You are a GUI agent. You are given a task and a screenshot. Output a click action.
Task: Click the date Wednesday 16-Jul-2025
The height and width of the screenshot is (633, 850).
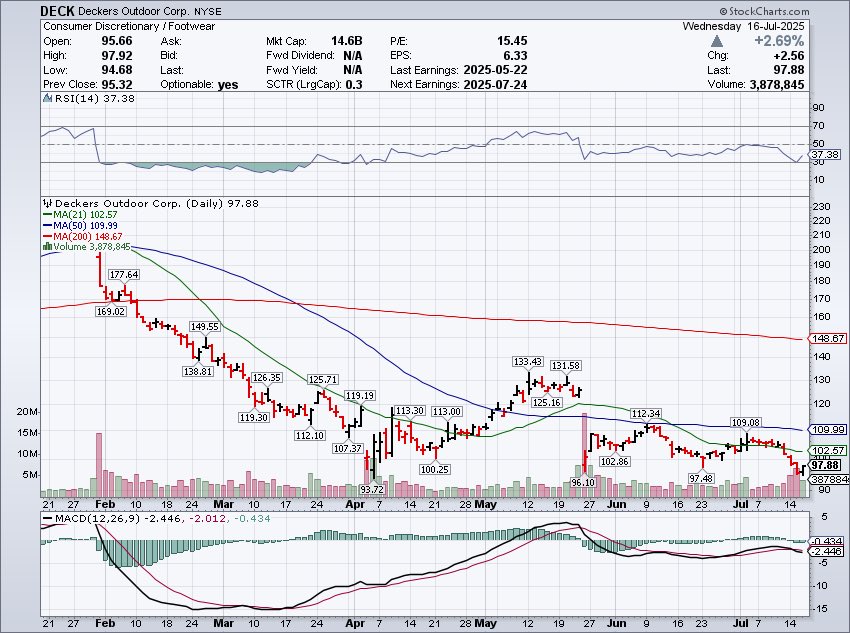(x=744, y=26)
